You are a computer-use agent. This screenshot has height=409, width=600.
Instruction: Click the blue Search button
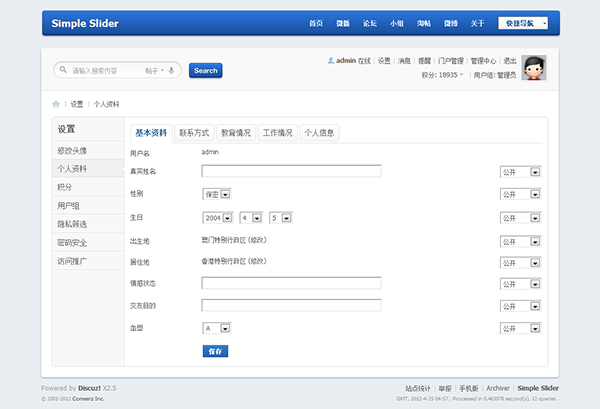tap(205, 70)
